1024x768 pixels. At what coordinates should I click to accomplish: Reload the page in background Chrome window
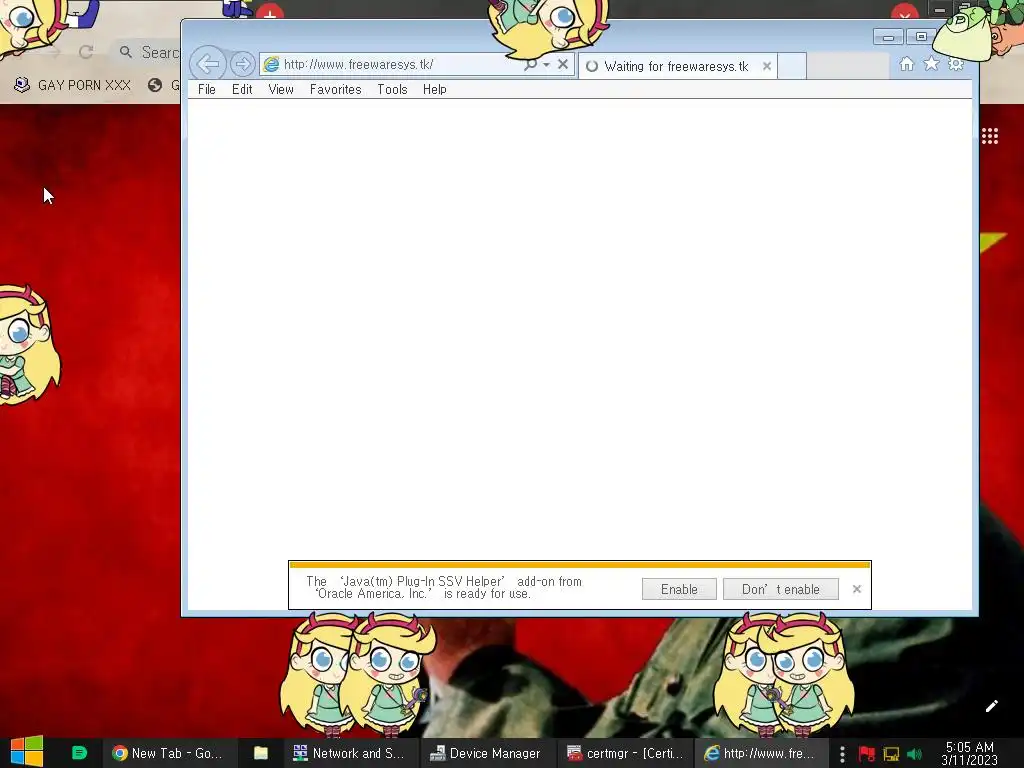click(86, 52)
